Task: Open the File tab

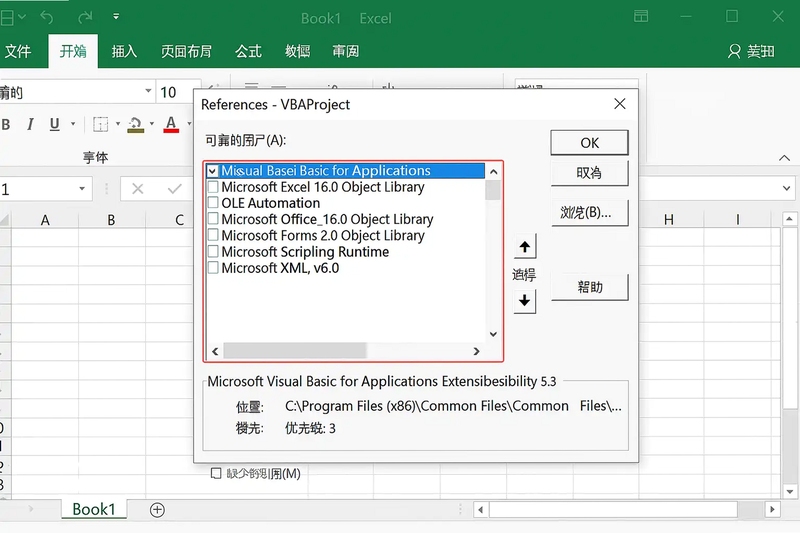Action: pos(18,51)
